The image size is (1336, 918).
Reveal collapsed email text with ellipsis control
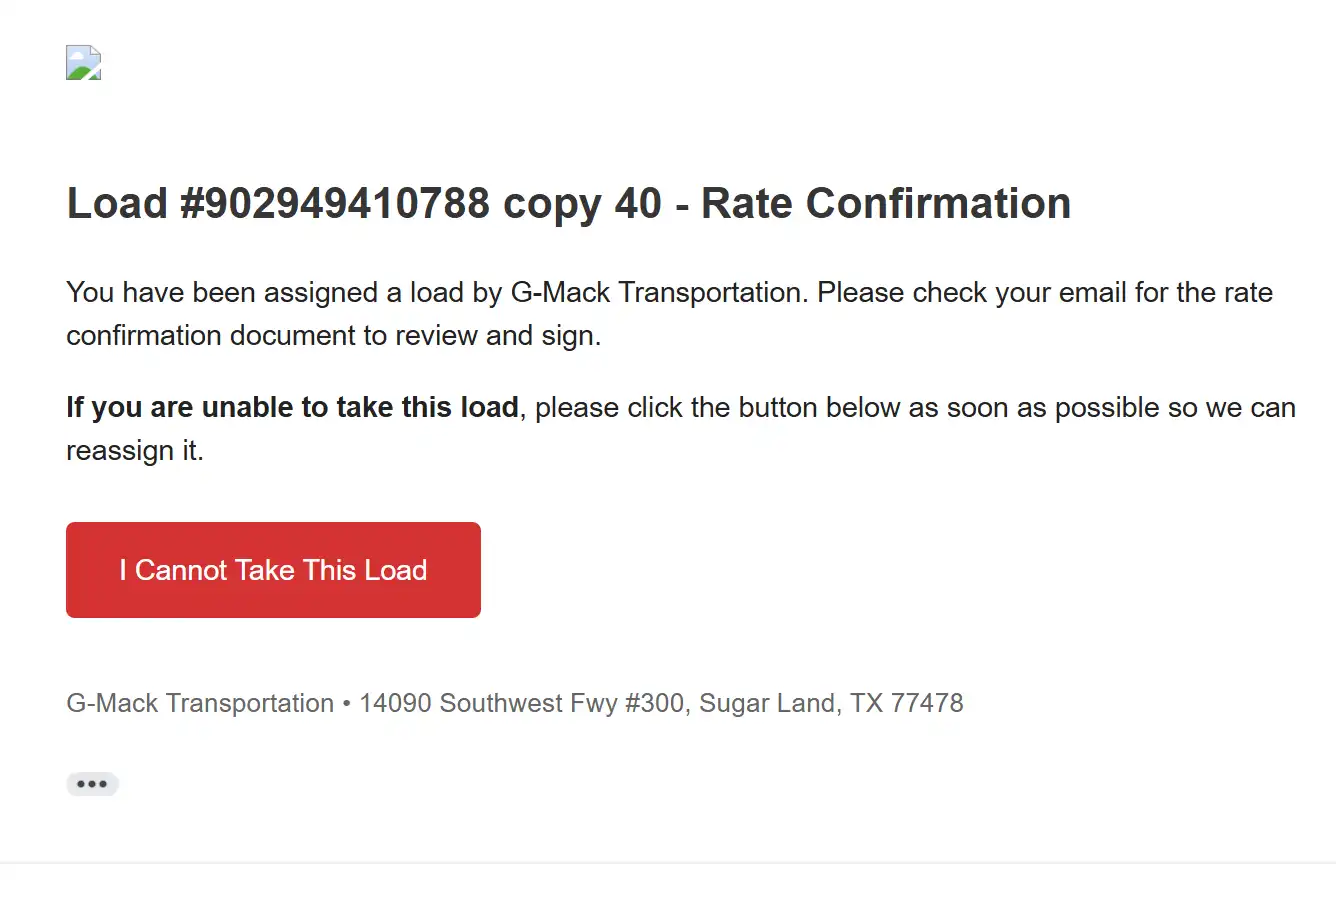click(92, 783)
